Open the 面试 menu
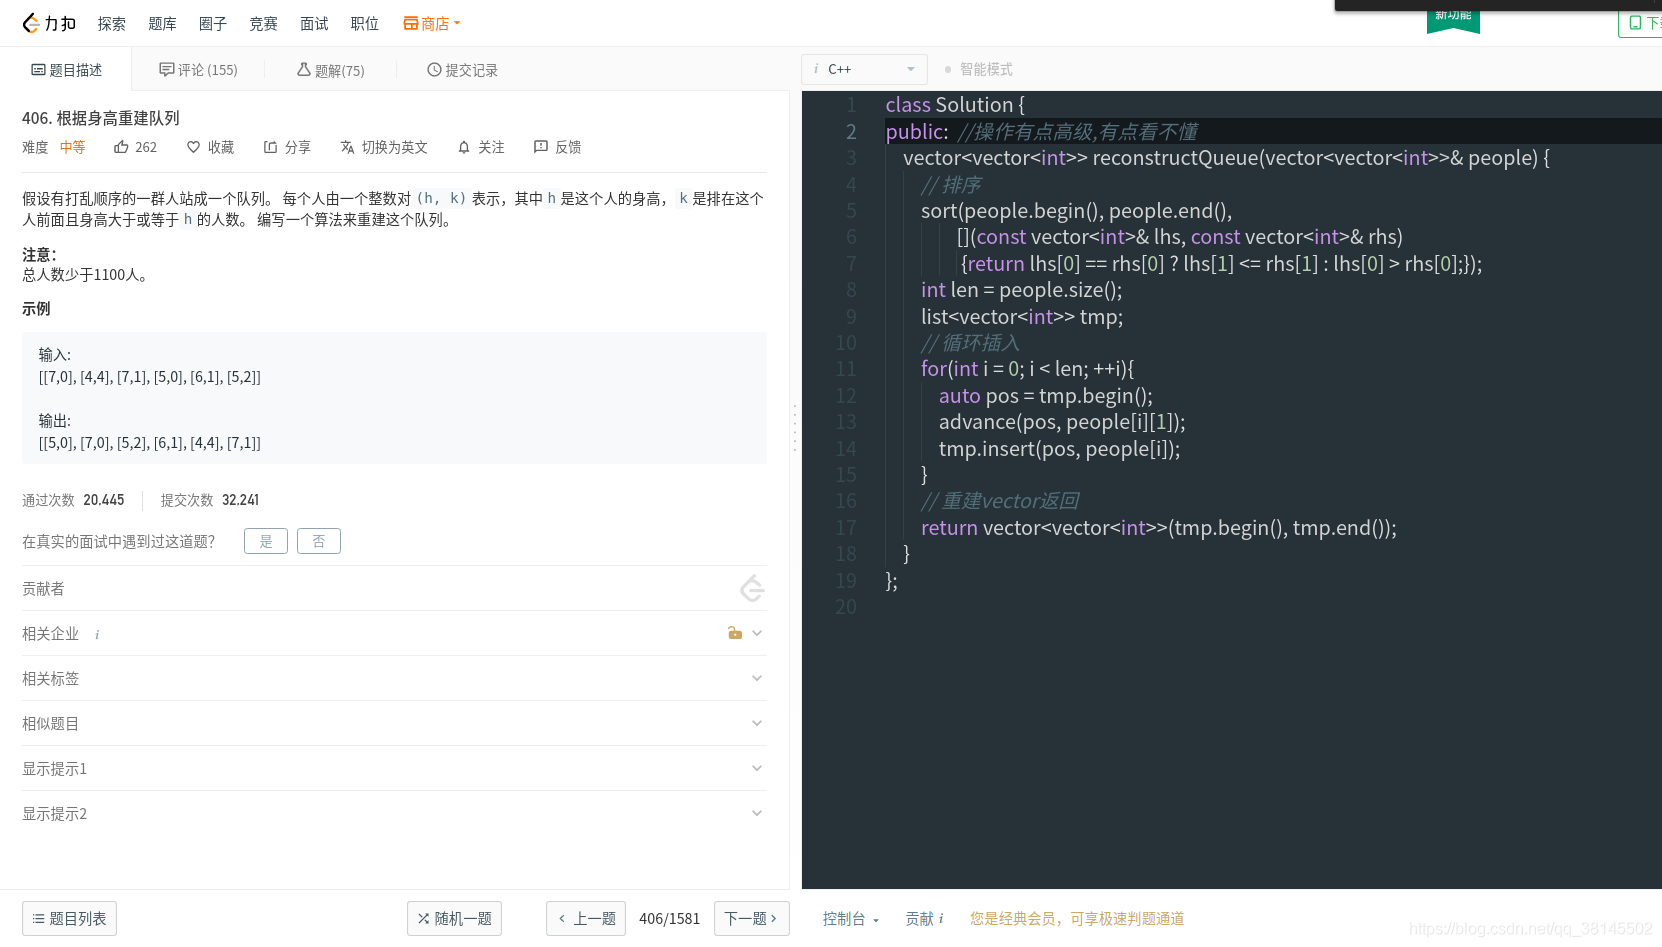 (x=314, y=23)
